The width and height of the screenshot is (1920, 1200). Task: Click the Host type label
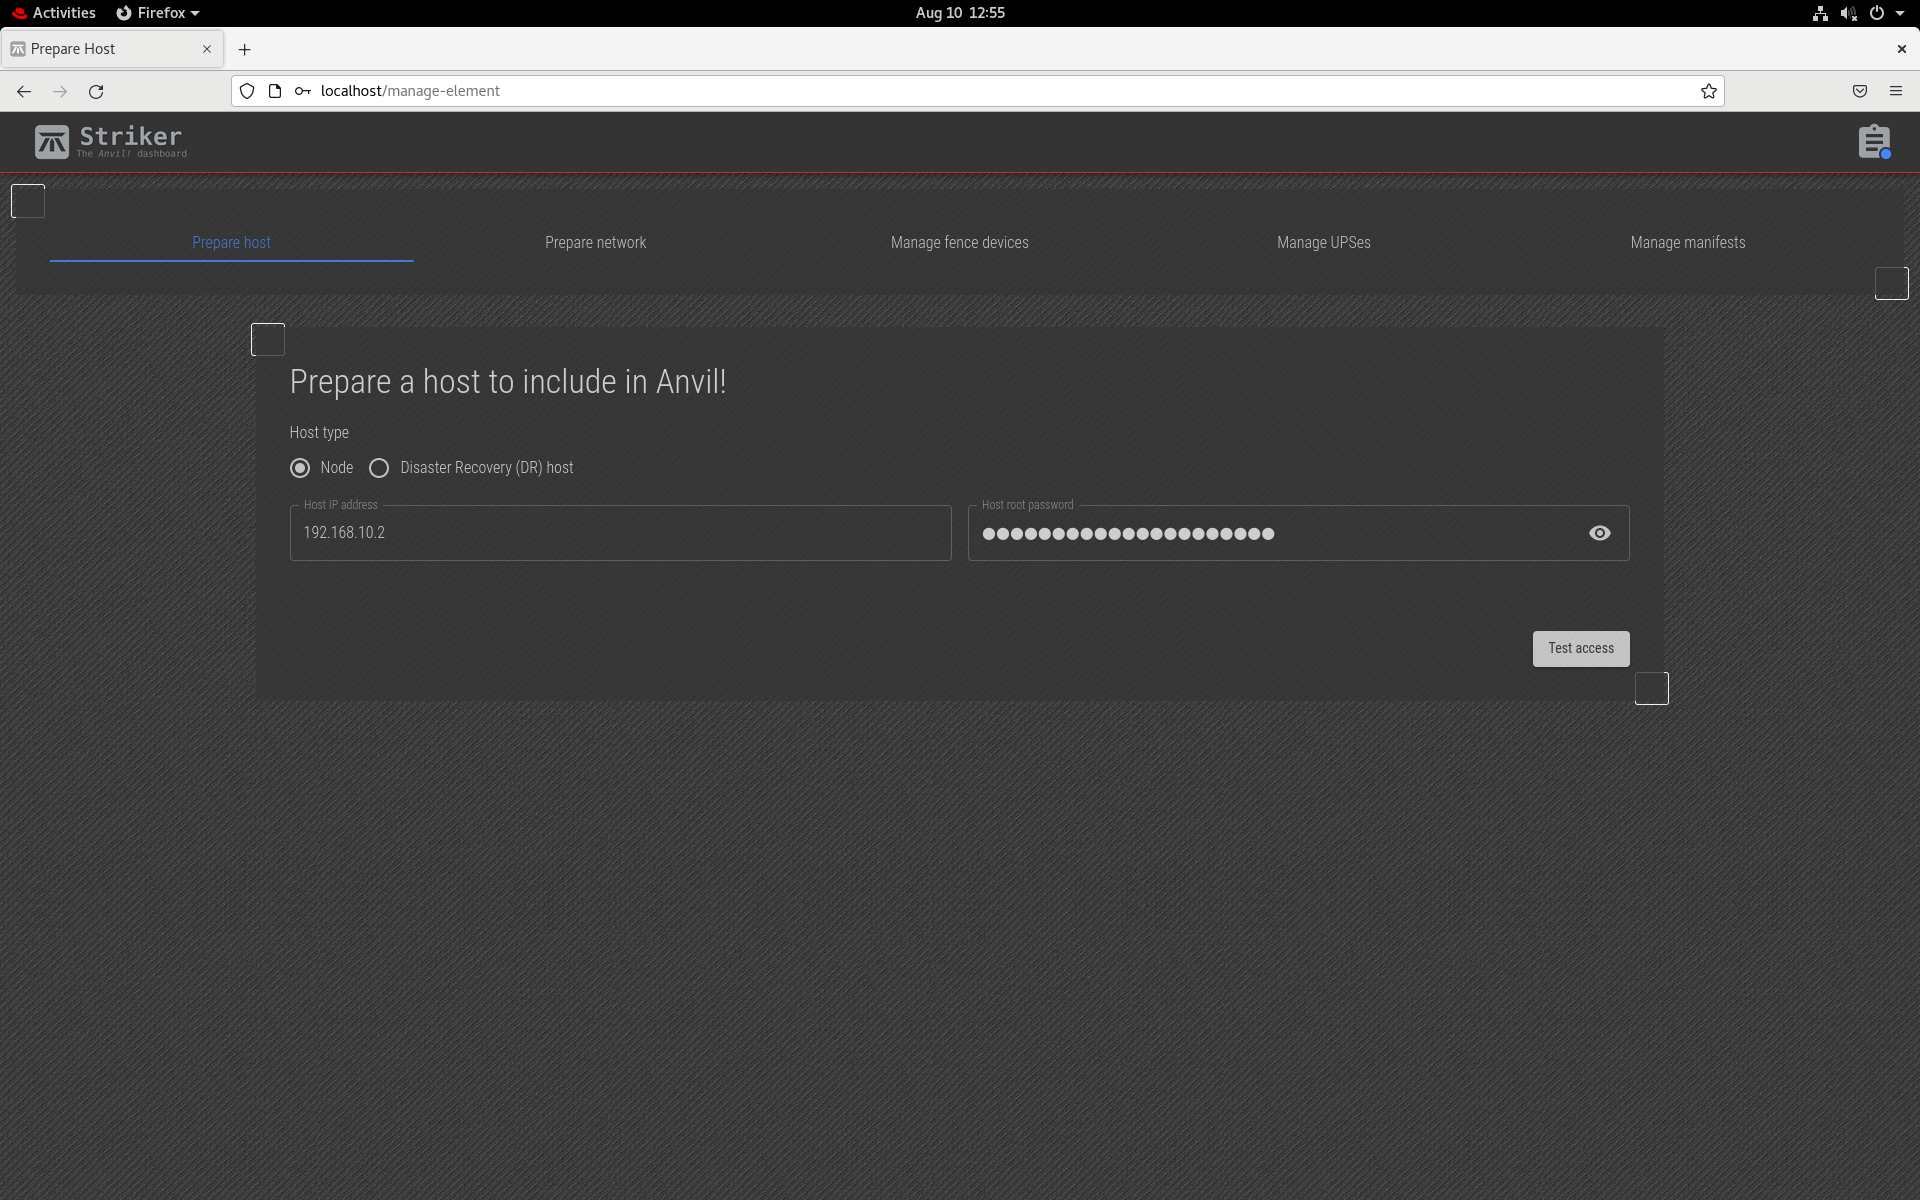pyautogui.click(x=319, y=432)
